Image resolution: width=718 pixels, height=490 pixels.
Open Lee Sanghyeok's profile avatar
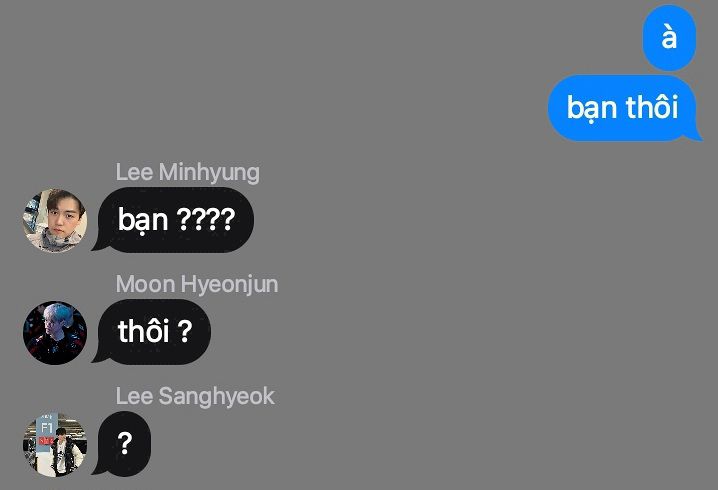pos(55,445)
